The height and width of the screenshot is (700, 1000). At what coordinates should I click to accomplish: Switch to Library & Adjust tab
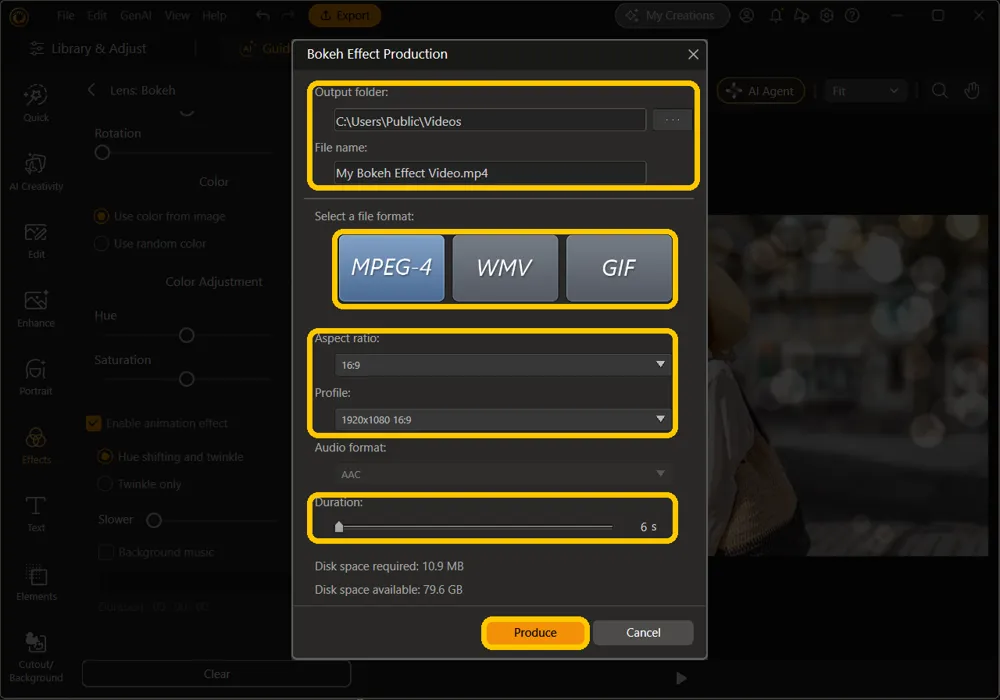click(88, 48)
